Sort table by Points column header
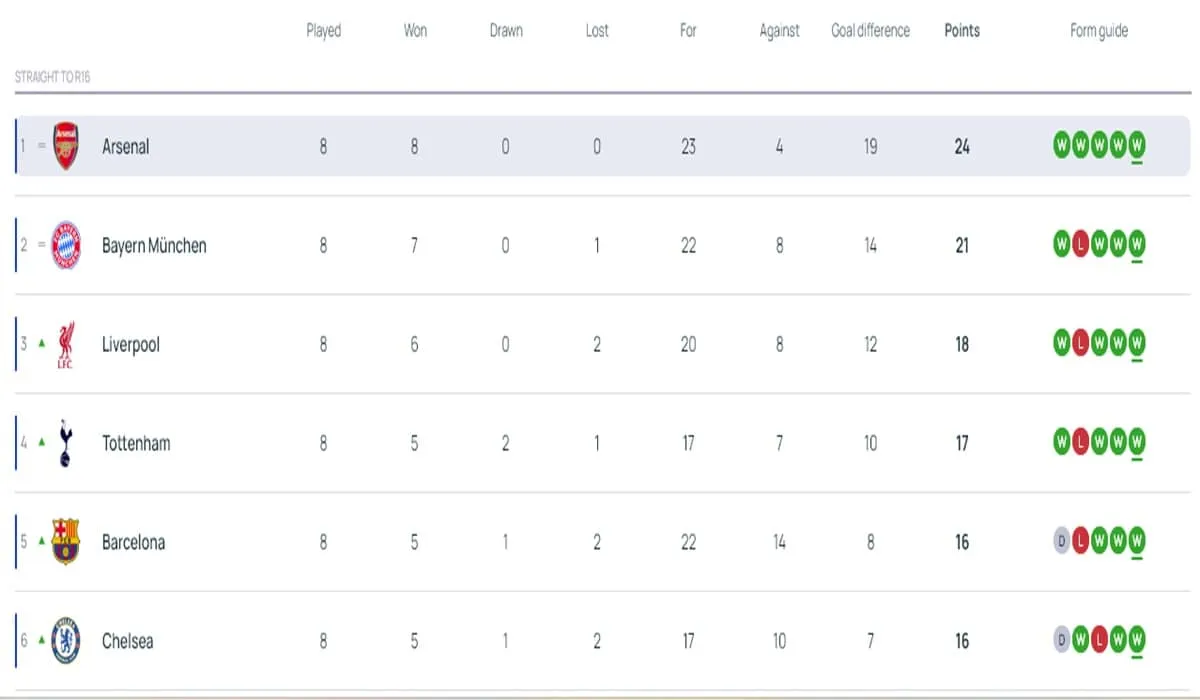 [x=962, y=31]
